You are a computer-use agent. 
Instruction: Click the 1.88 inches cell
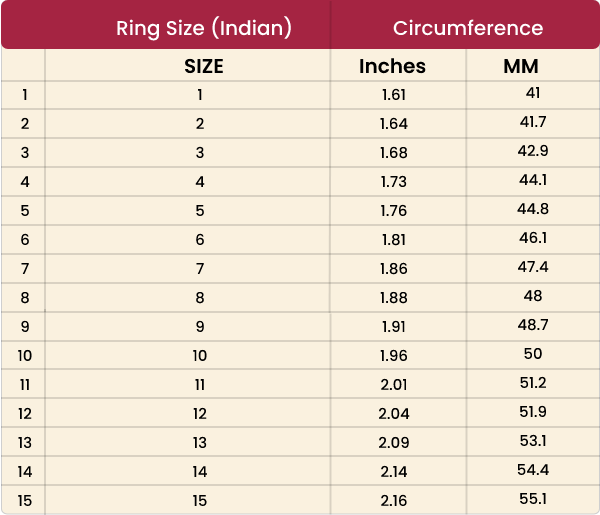tap(394, 298)
